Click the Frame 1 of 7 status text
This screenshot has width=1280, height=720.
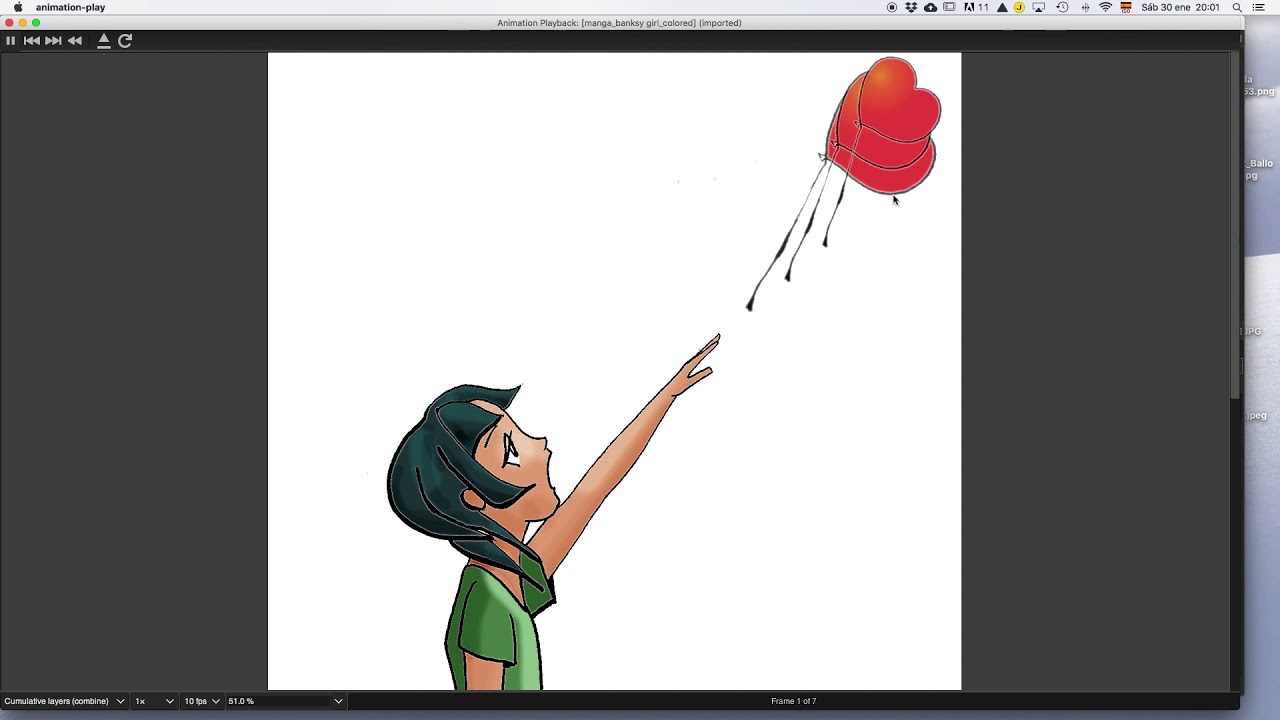click(x=794, y=701)
